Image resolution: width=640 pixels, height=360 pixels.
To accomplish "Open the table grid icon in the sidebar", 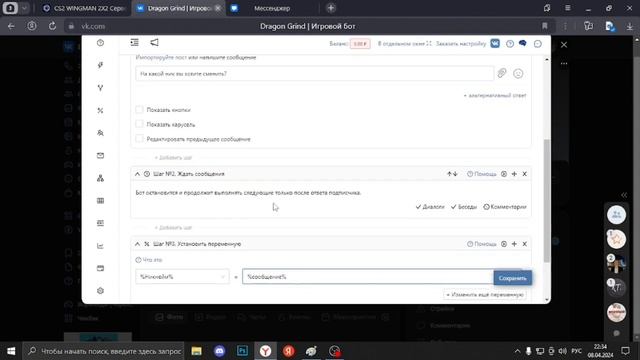I will click(x=100, y=201).
